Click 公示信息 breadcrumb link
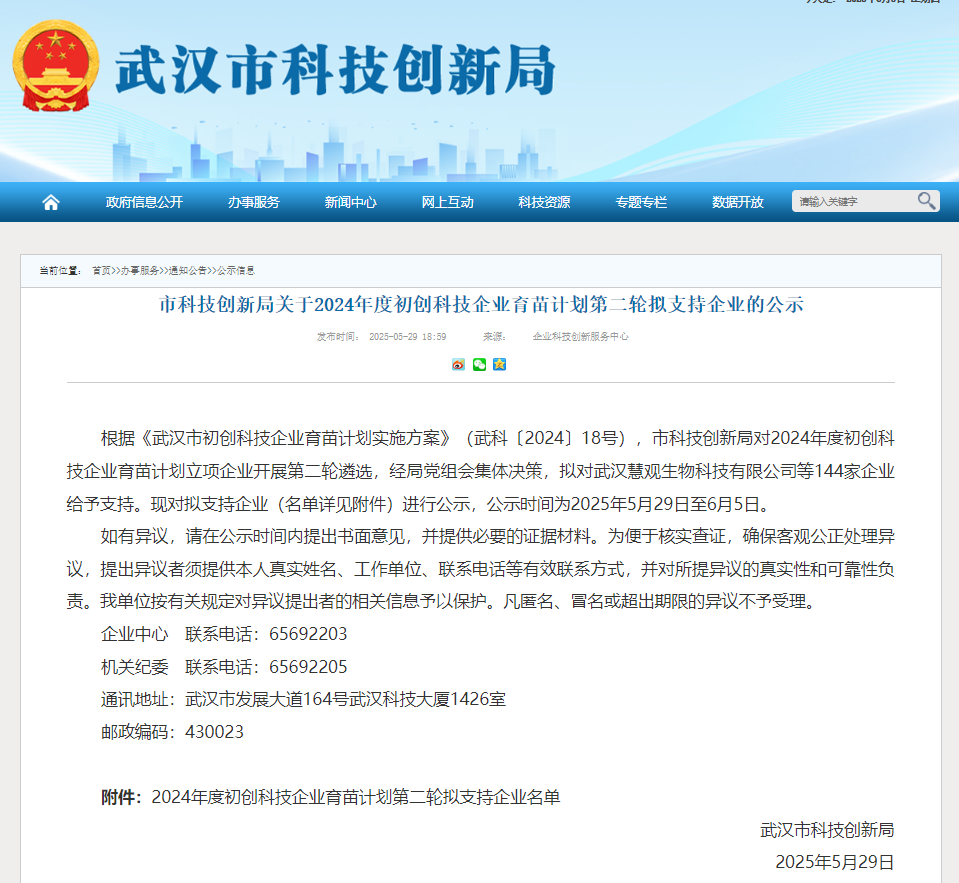Viewport: 959px width, 883px height. (235, 271)
